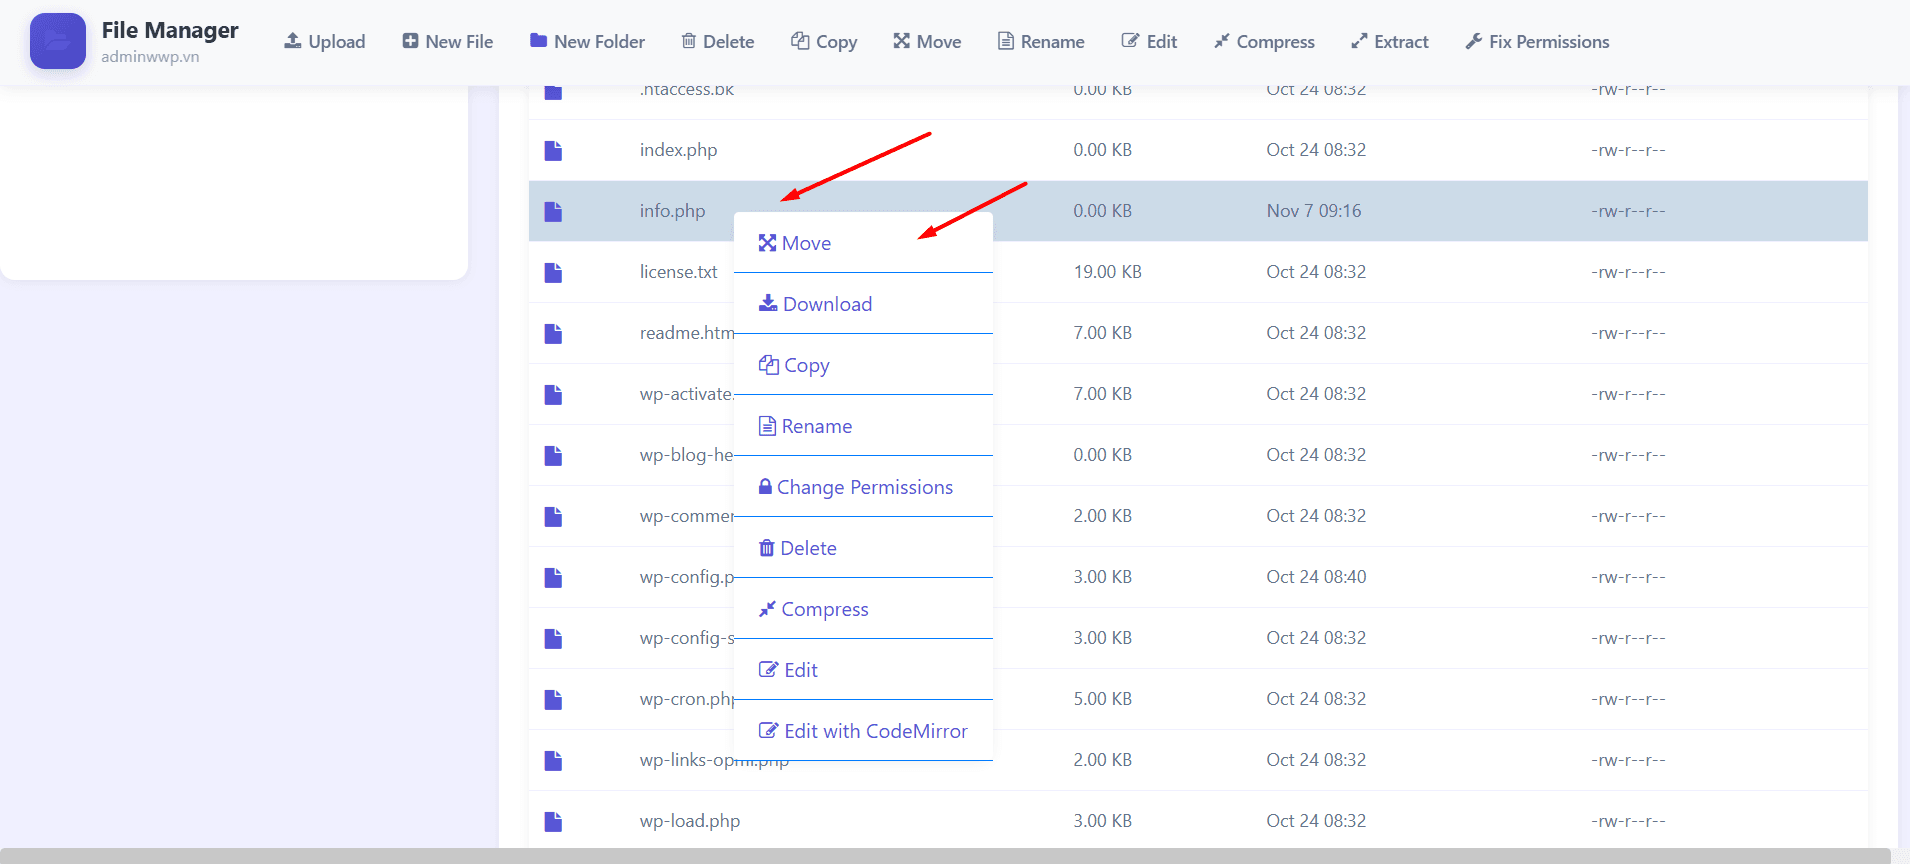Click Compress in the top toolbar
The height and width of the screenshot is (864, 1910).
point(1264,42)
